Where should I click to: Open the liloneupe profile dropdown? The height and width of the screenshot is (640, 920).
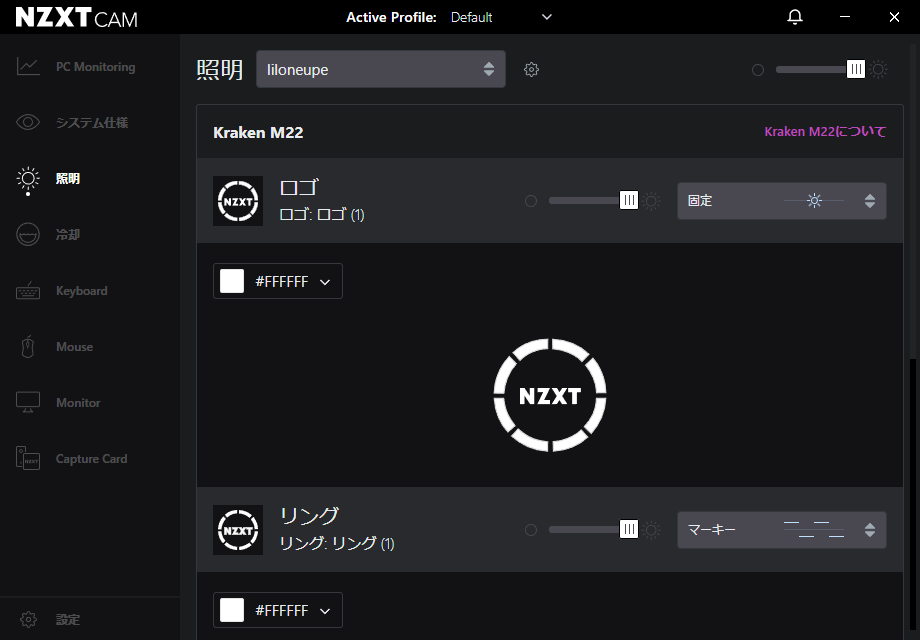[x=380, y=69]
